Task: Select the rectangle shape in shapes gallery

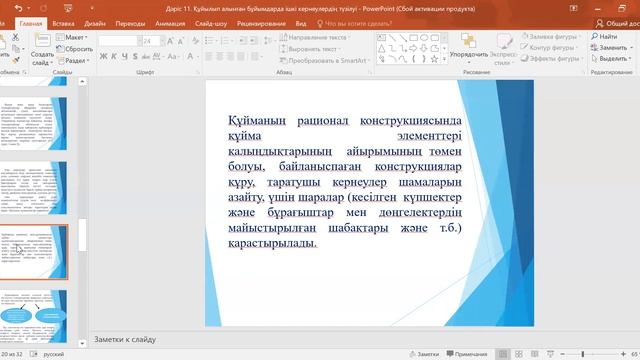Action: [x=413, y=38]
